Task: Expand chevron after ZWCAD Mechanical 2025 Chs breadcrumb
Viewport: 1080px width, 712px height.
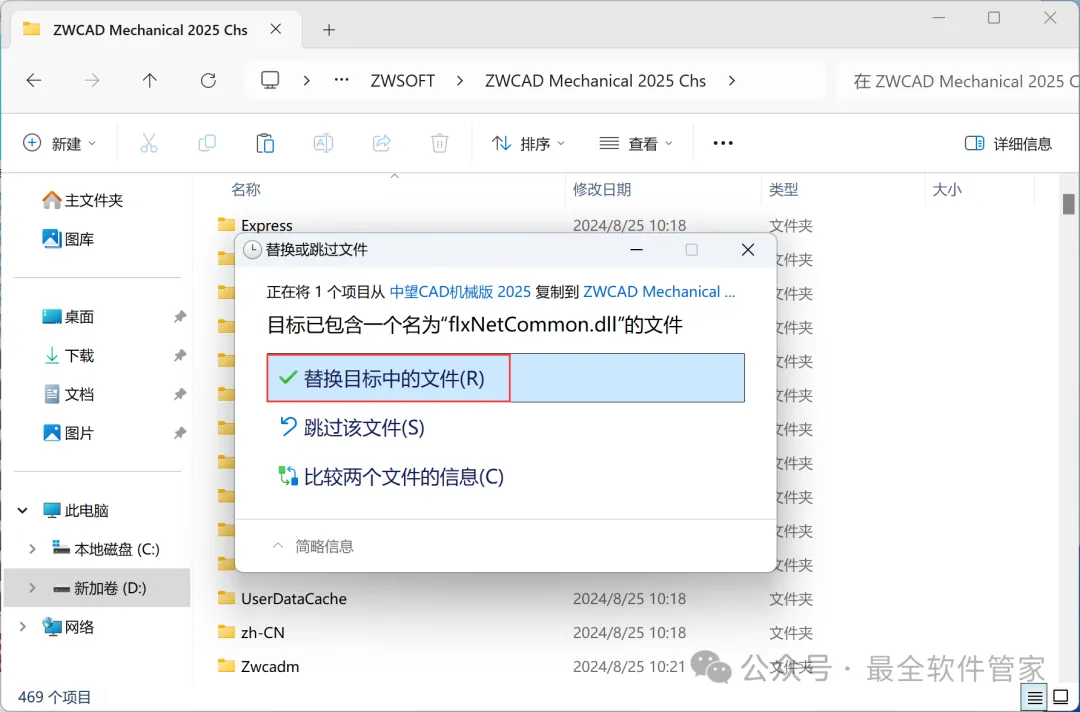Action: point(731,81)
